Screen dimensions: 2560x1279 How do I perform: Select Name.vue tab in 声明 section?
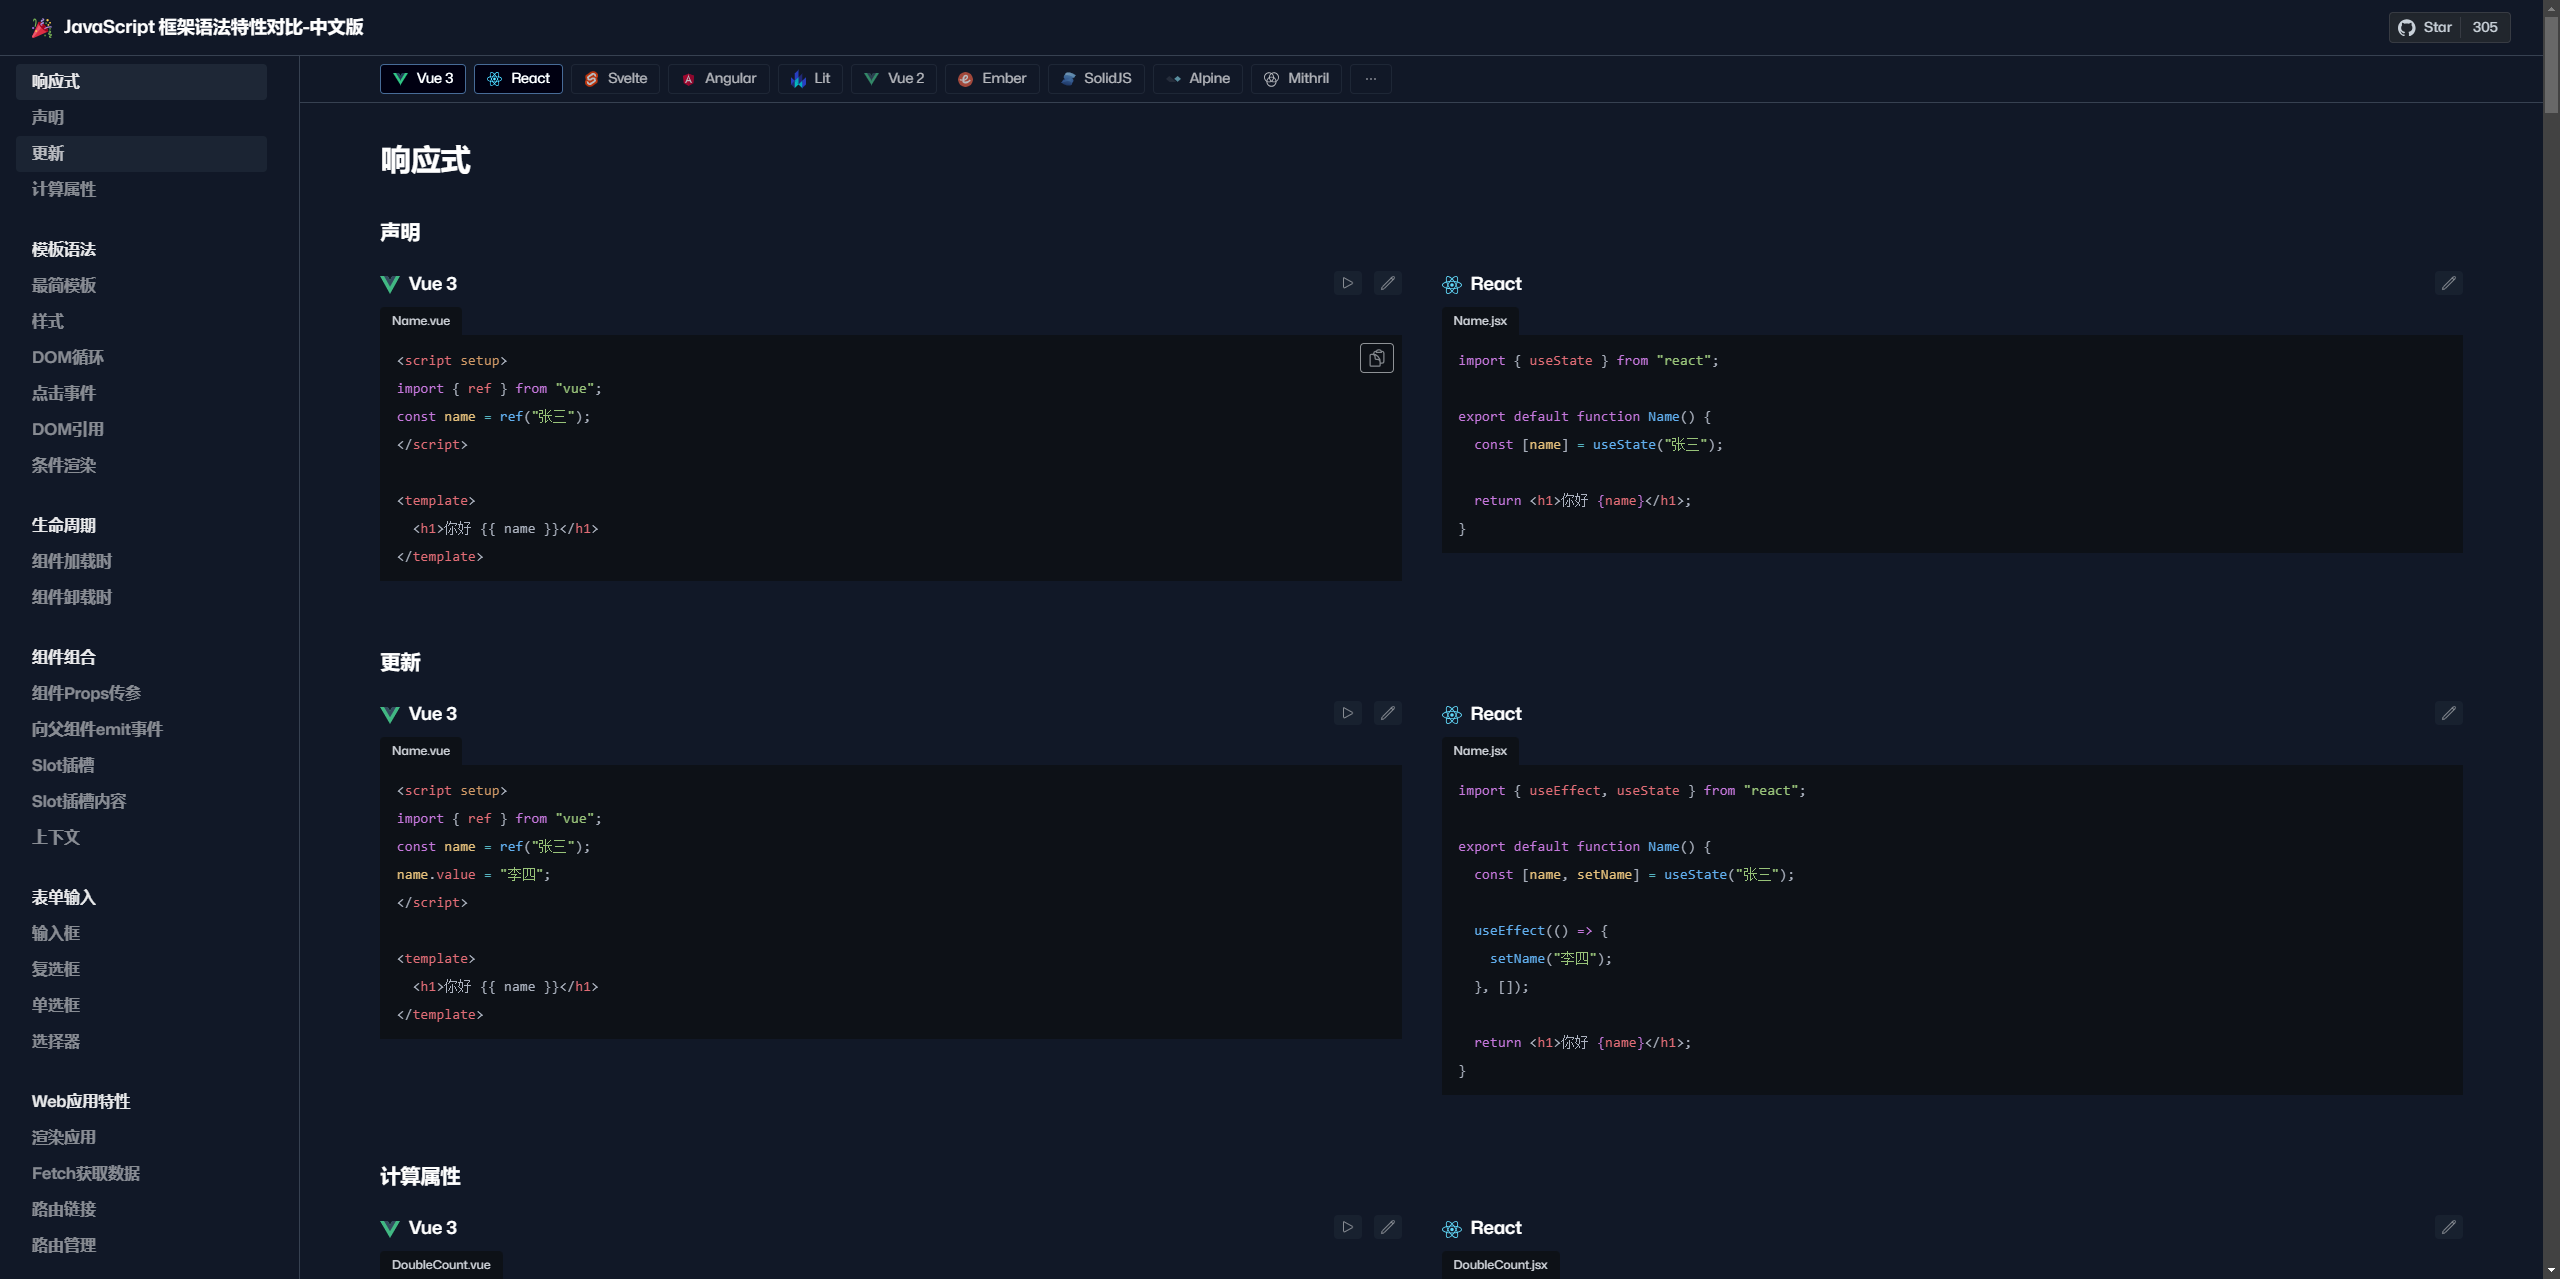point(421,321)
